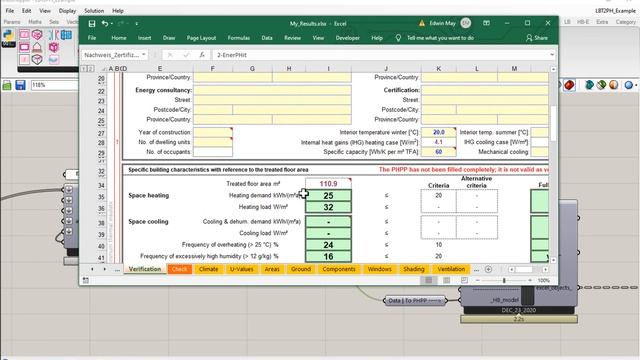Click the Excel Save icon in title bar
Image resolution: width=640 pixels, height=360 pixels.
(x=92, y=24)
